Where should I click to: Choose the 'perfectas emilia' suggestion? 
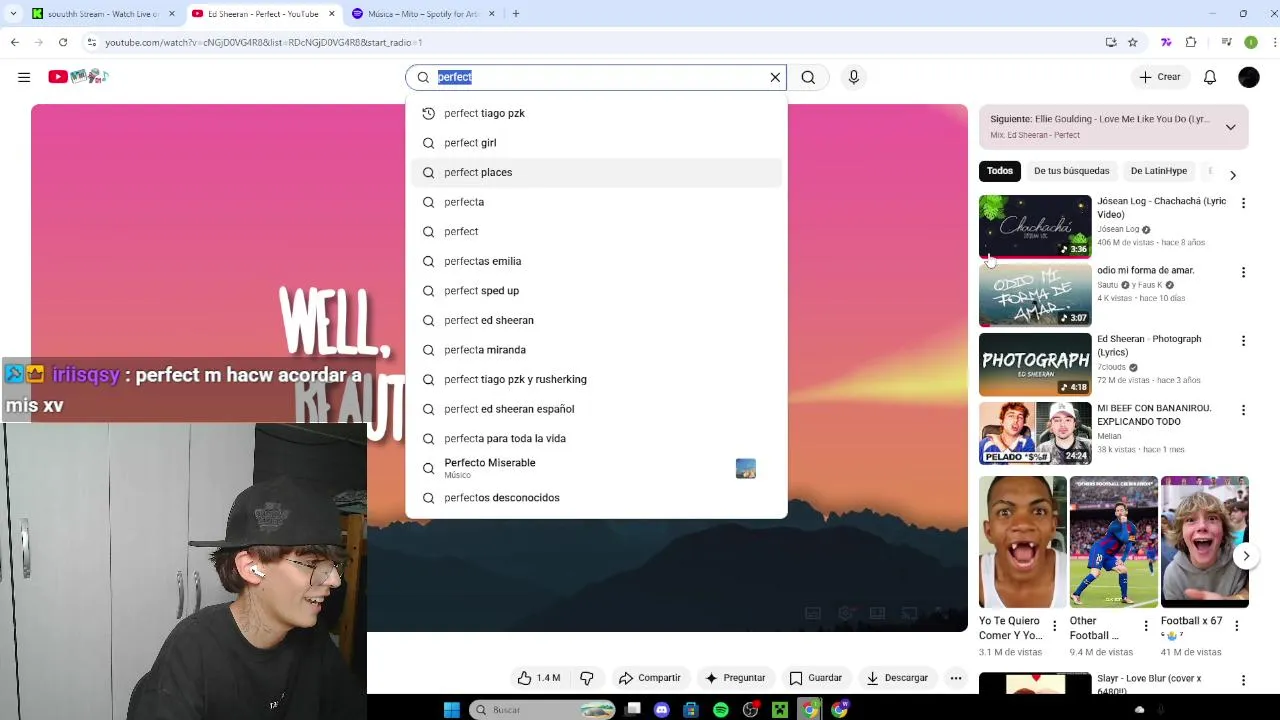pos(596,261)
